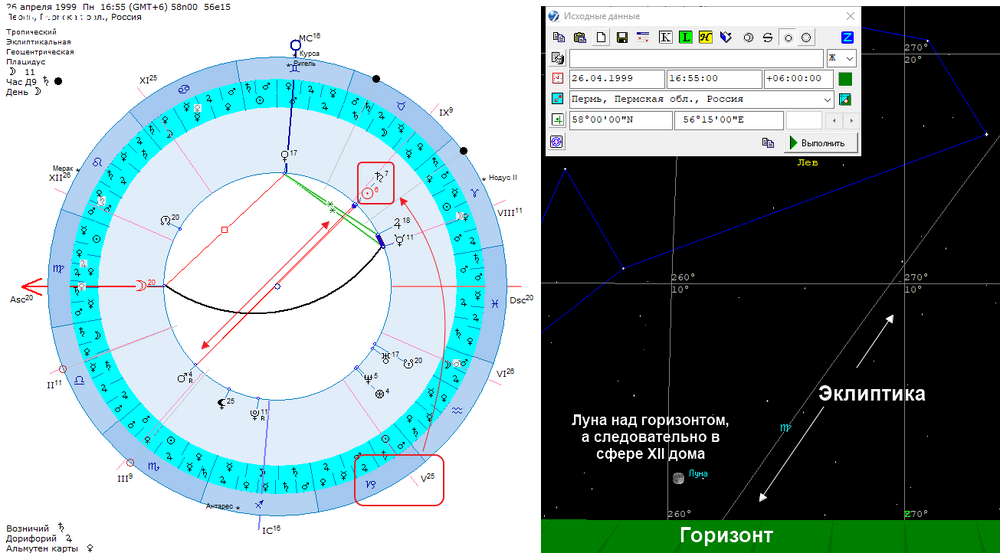The width and height of the screenshot is (1000, 553).
Task: Click the Антарес star label
Action: [221, 506]
